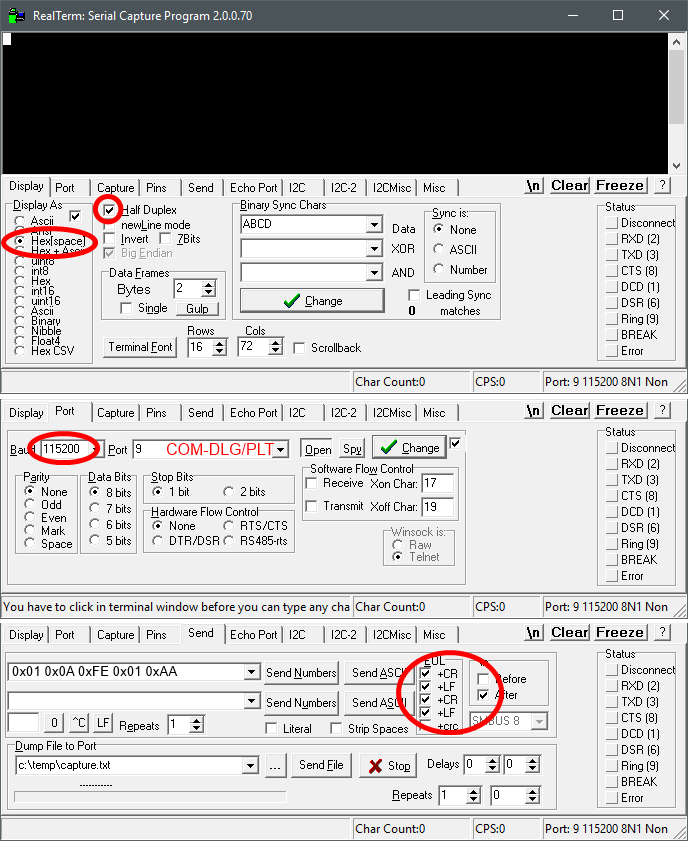
Task: Uncheck the After checkbox
Action: click(x=483, y=695)
